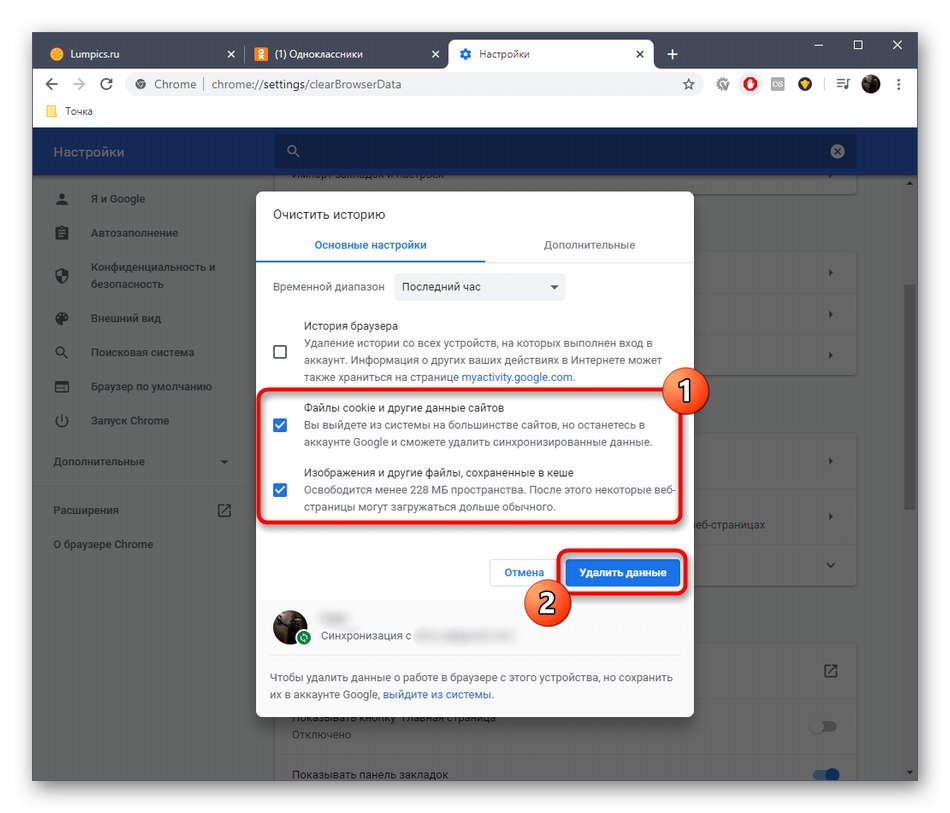Image resolution: width=950 pixels, height=813 pixels.
Task: Click the Удалить данные button
Action: click(622, 572)
